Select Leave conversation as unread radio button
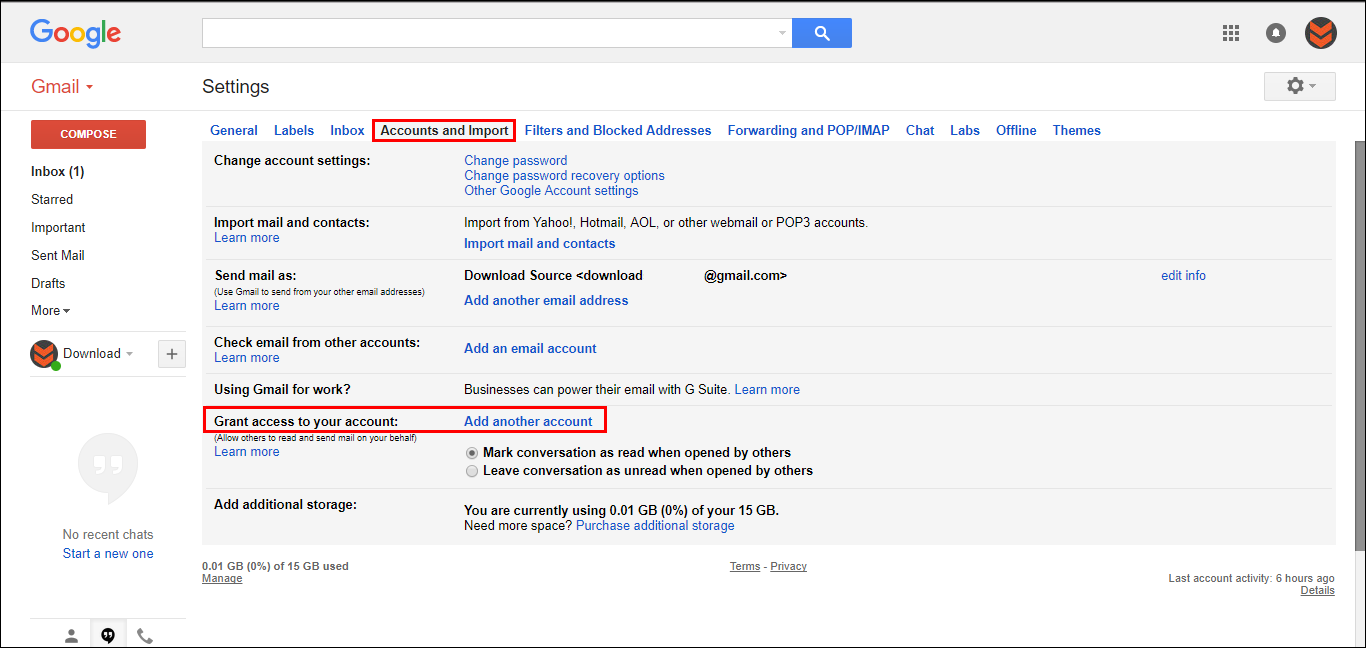 tap(472, 471)
